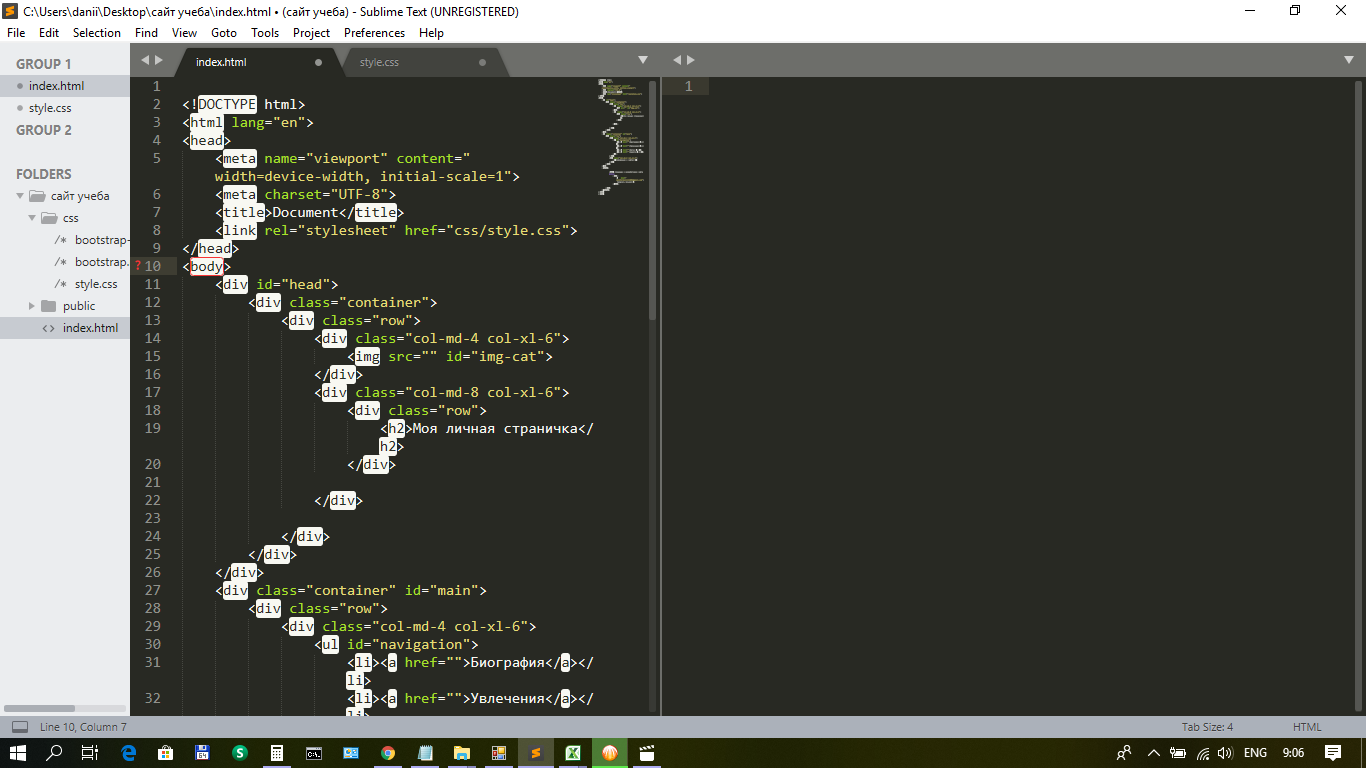The width and height of the screenshot is (1366, 768).
Task: Click right tab-scroll arrow in second pane
Action: coord(690,60)
